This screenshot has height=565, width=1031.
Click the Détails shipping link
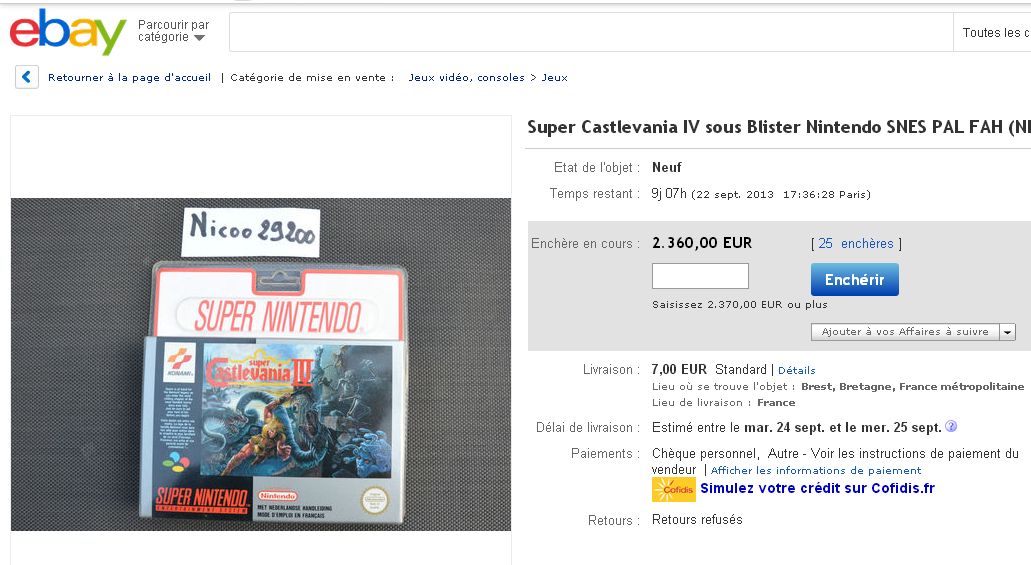(796, 370)
